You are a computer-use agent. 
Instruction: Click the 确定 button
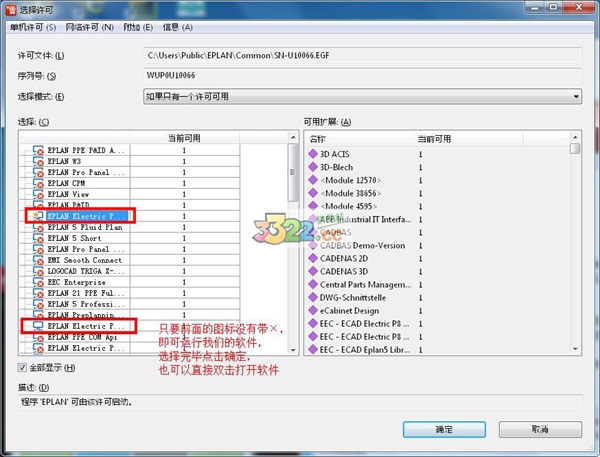(x=444, y=429)
